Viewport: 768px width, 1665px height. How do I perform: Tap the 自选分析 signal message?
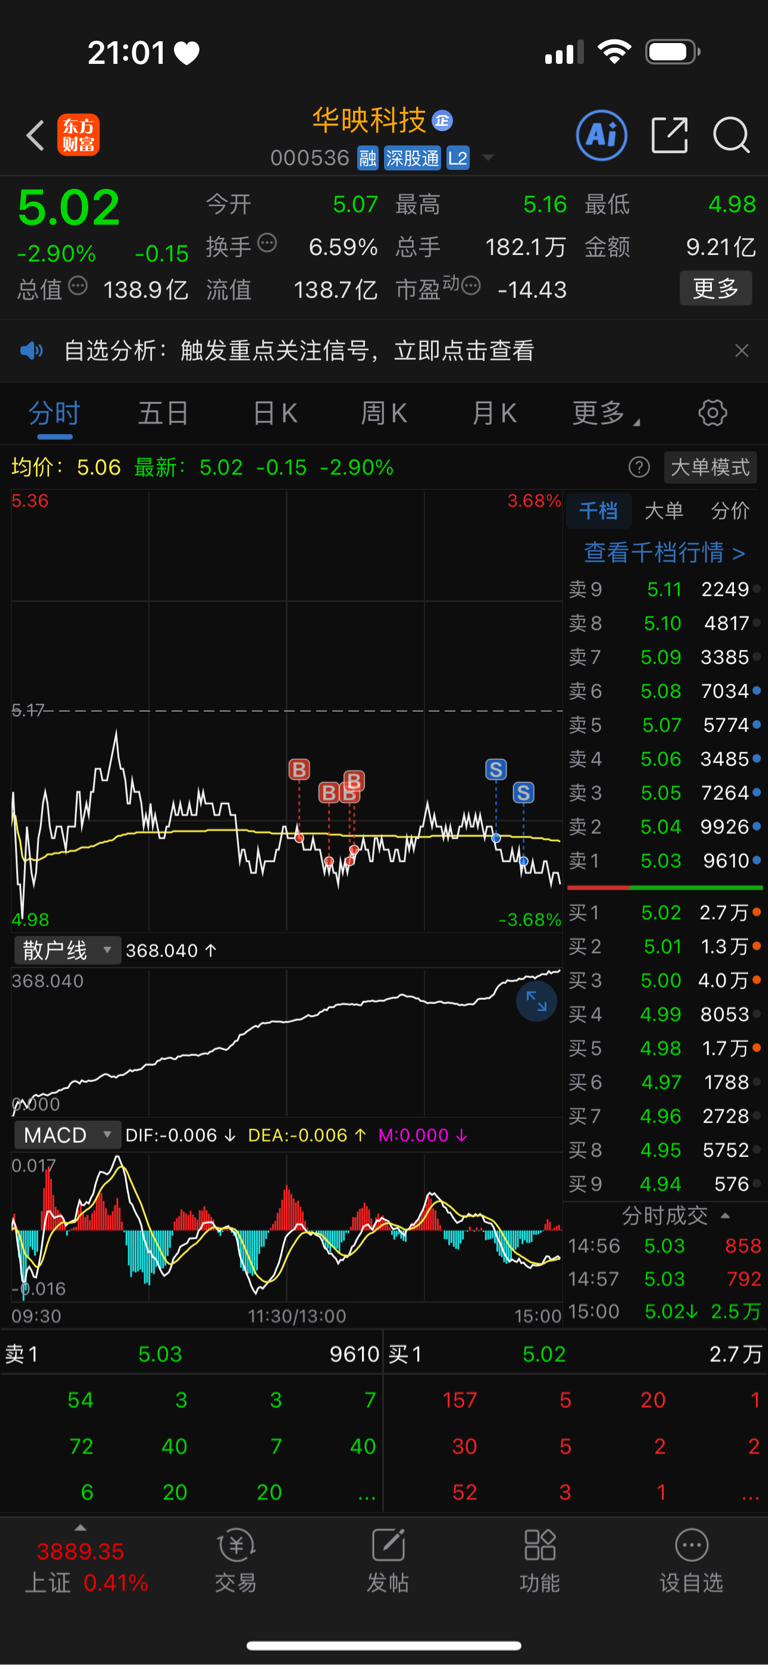click(x=299, y=351)
